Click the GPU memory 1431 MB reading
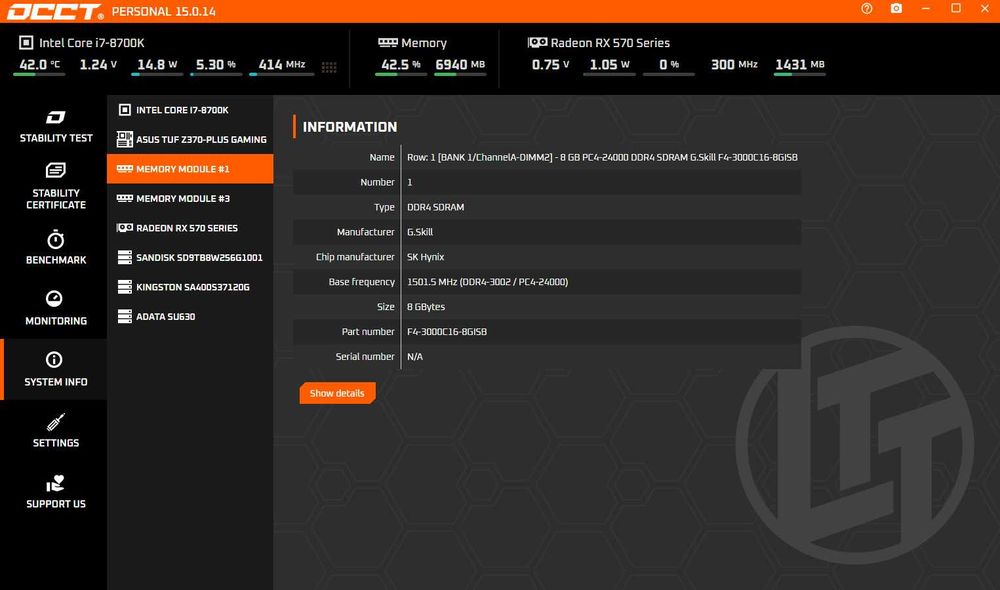 [x=800, y=64]
